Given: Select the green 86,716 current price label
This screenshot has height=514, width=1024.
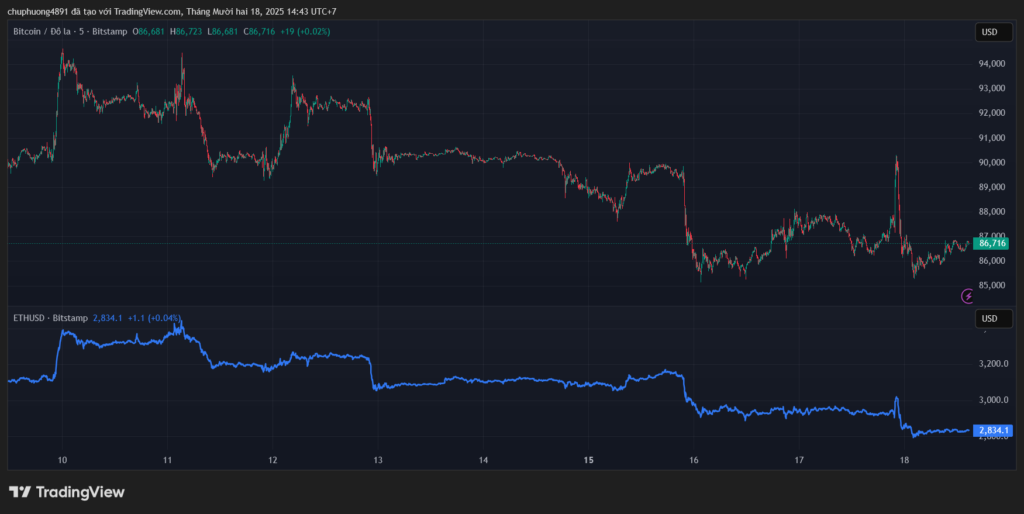Looking at the screenshot, I should coord(991,243).
